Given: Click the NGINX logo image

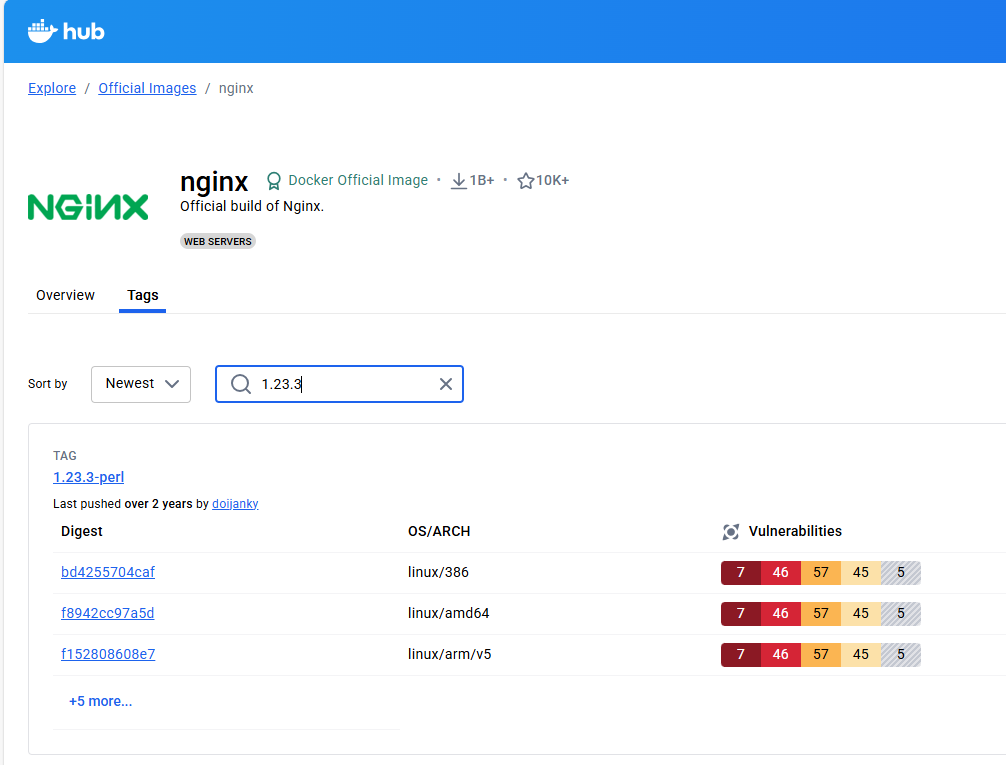Looking at the screenshot, I should [88, 207].
